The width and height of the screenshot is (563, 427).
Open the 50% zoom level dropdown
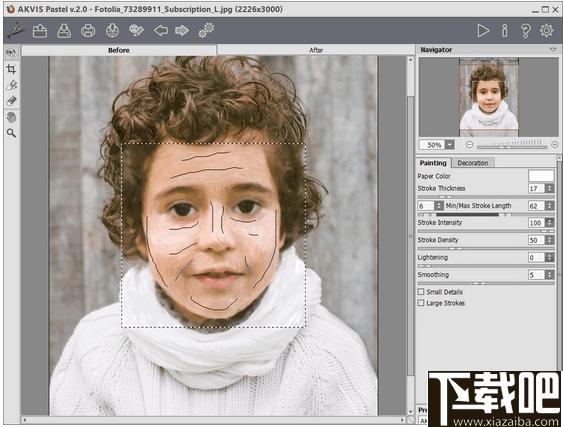450,145
